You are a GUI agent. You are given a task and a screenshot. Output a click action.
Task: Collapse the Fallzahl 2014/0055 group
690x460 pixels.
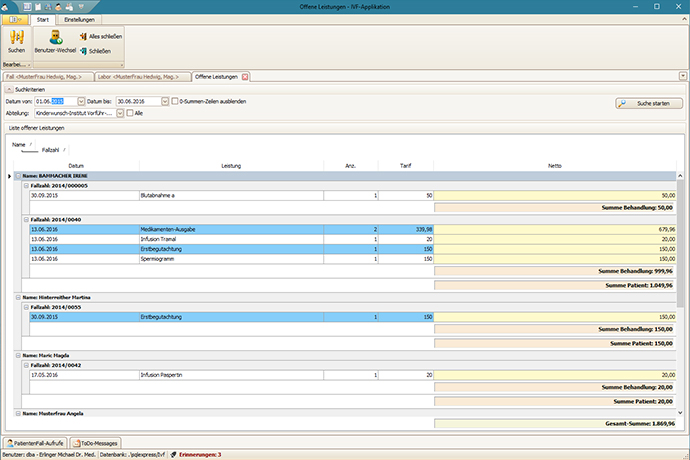pyautogui.click(x=26, y=307)
